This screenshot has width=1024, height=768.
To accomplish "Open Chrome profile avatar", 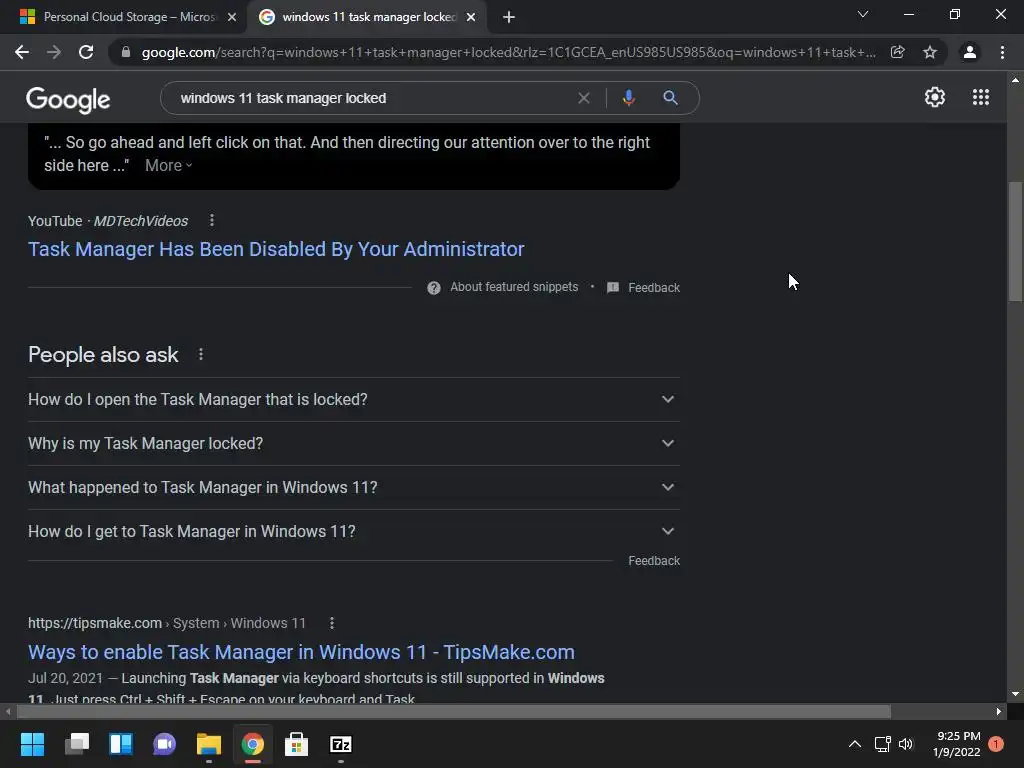I will 970,52.
